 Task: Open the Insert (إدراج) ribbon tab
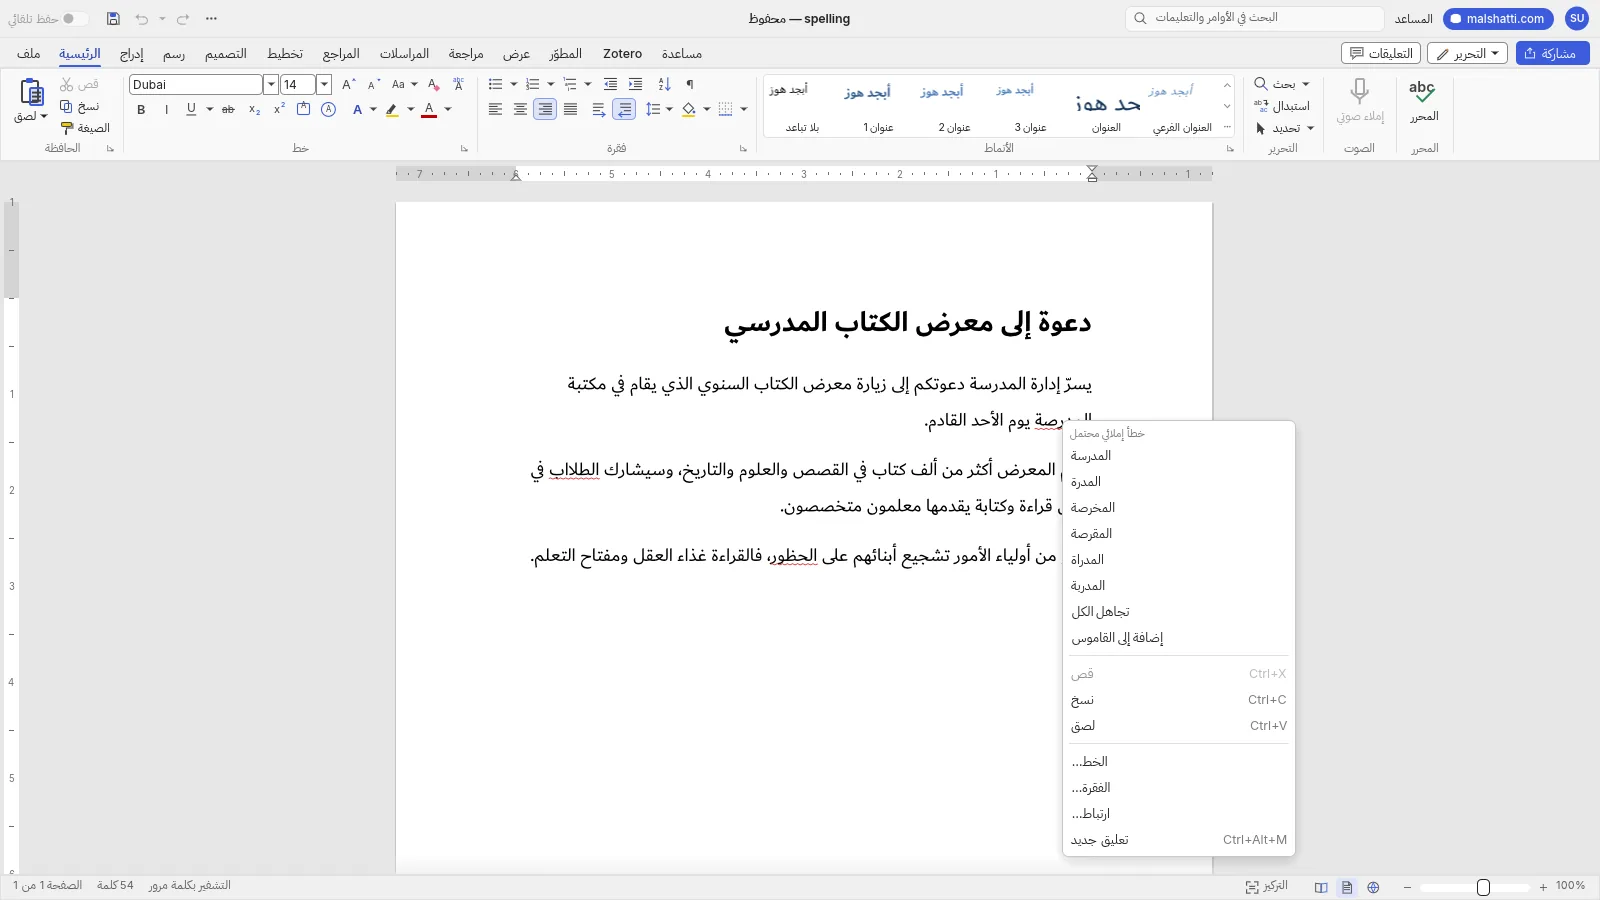pos(131,54)
